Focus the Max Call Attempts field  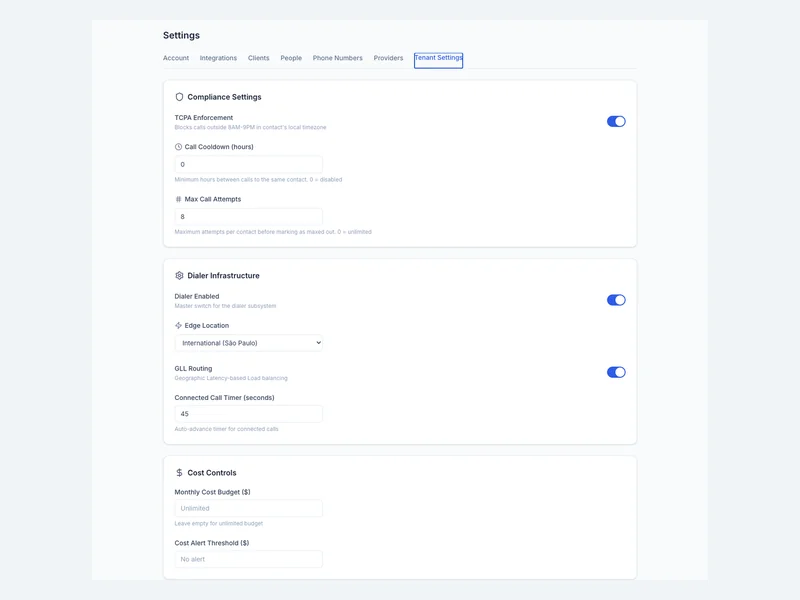[x=248, y=216]
